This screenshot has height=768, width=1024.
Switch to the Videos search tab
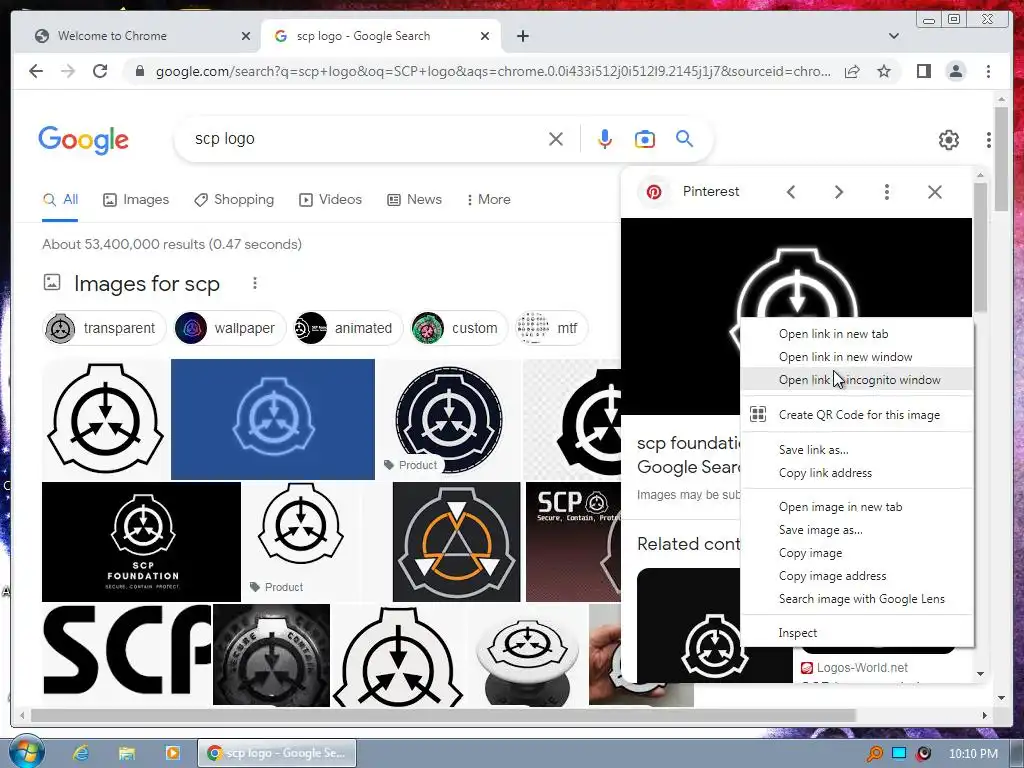pyautogui.click(x=330, y=199)
